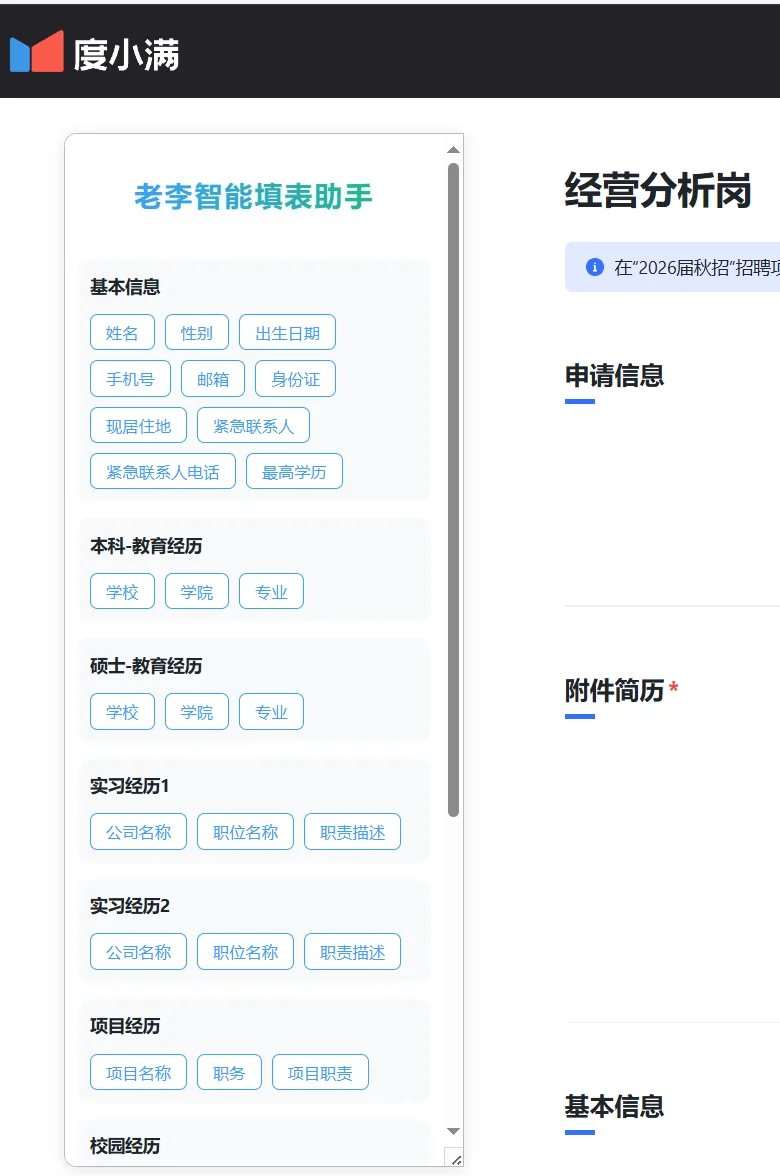Screen dimensions: 780x1176
Task: Click the 性别 tag button
Action: coord(196,332)
